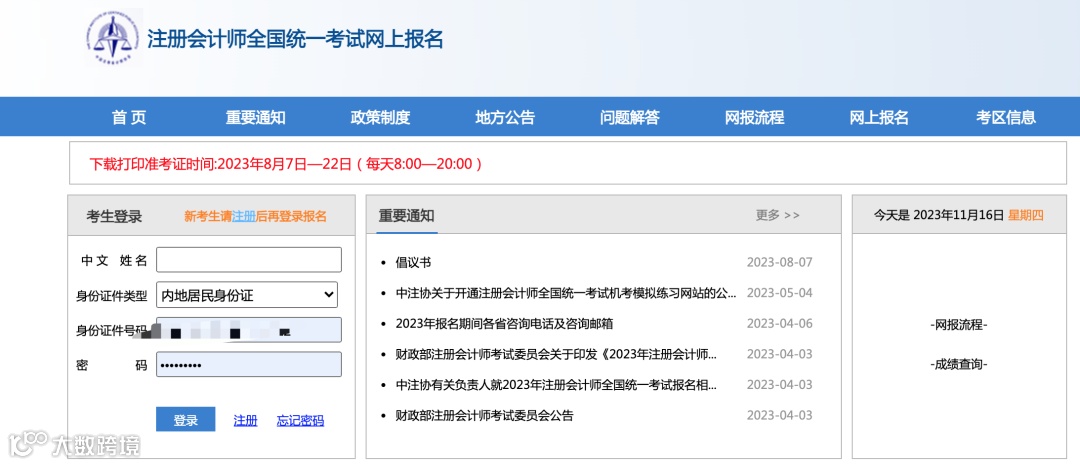
Task: Click the 2023-04-06 date text
Action: point(780,323)
